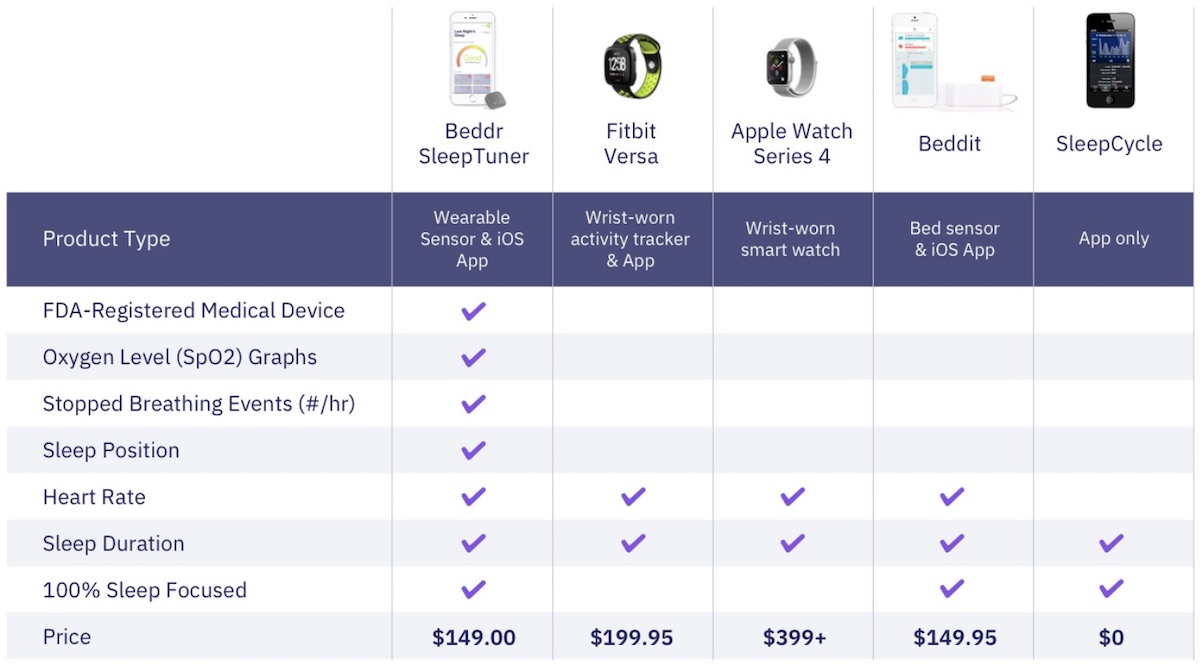Click Beddr's Oxygen Level checkmark
The image size is (1200, 664).
(x=473, y=357)
